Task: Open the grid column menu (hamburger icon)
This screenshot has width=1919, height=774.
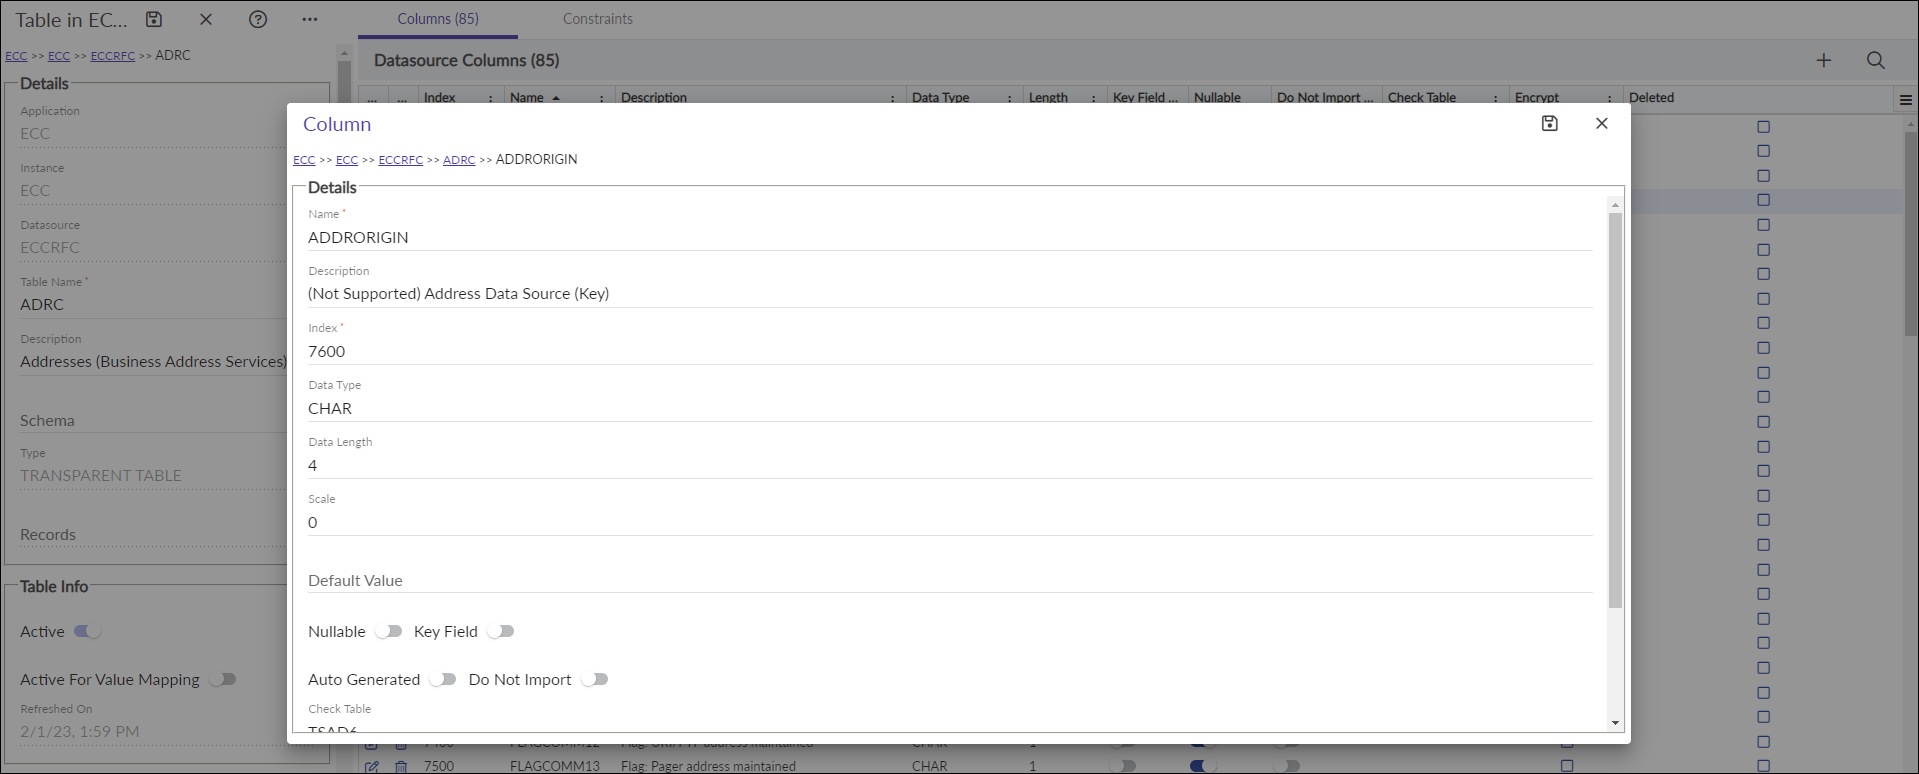Action: click(x=1906, y=100)
